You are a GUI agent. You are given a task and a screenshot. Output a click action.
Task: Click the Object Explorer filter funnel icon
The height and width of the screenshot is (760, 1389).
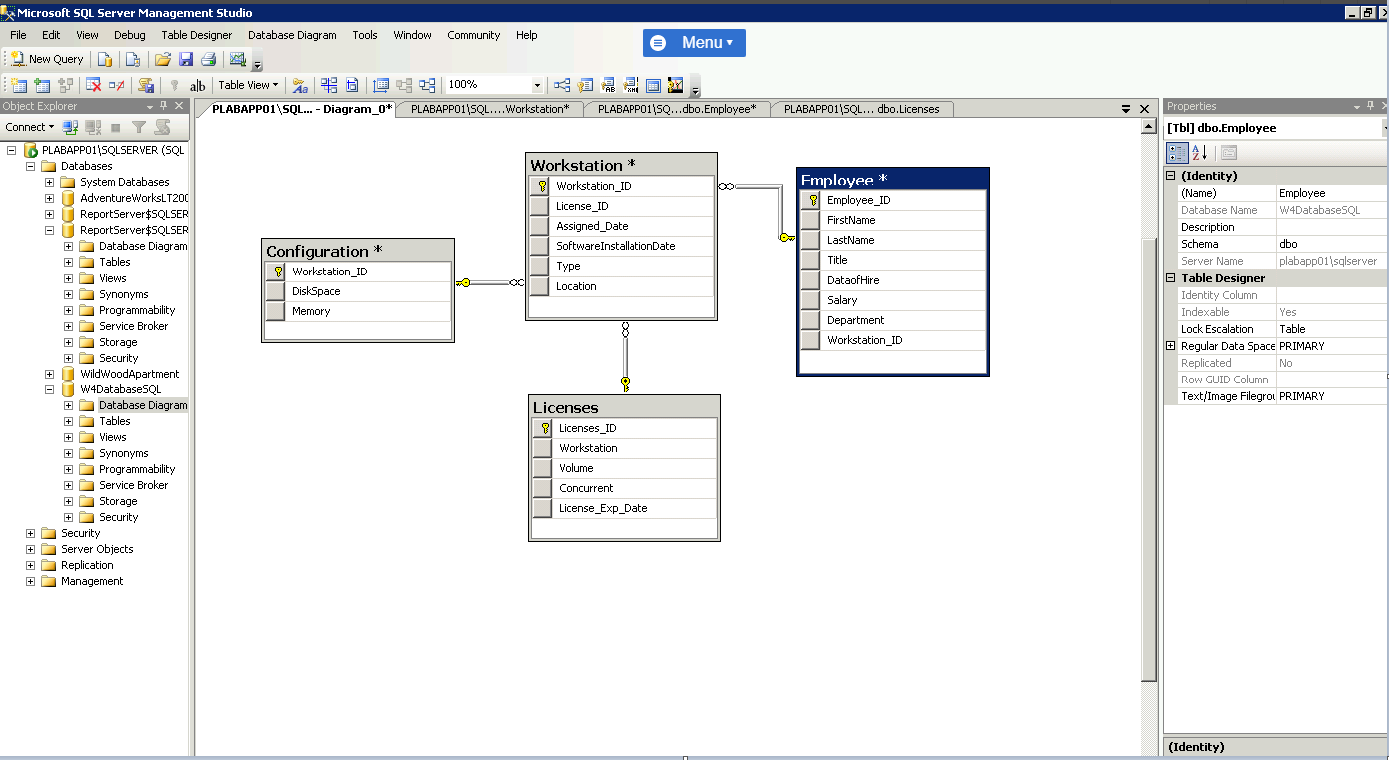139,127
